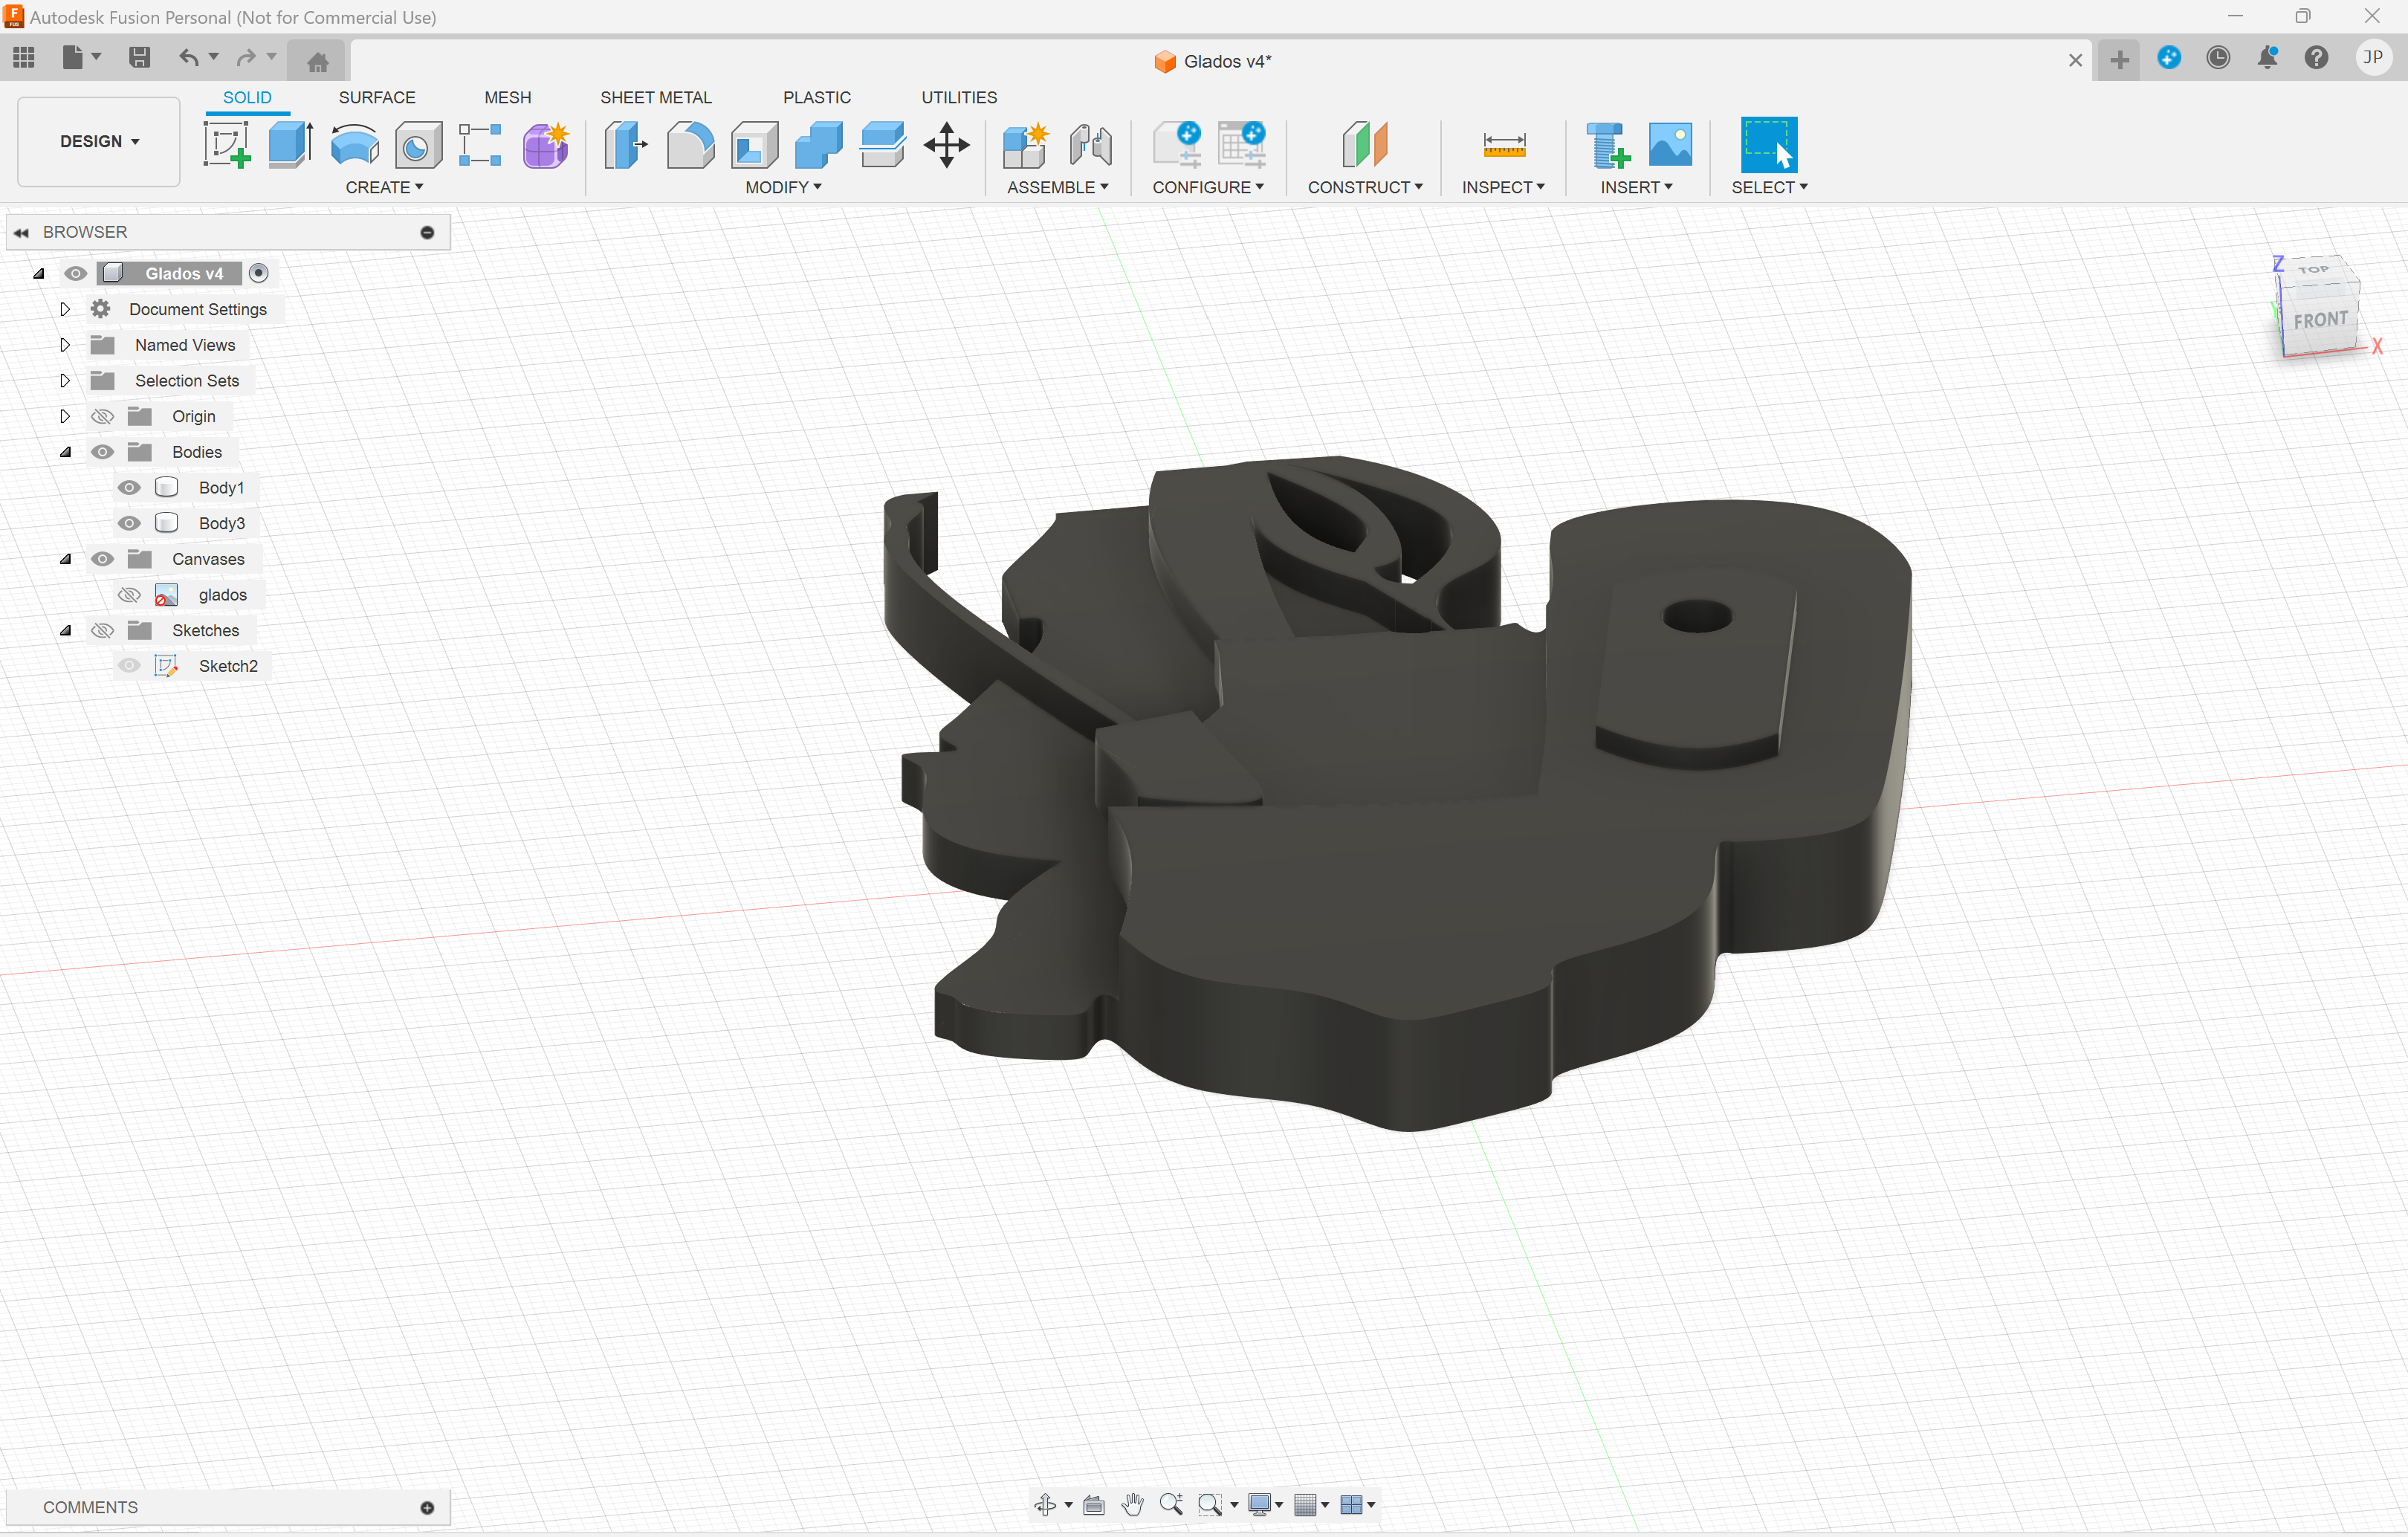Select the Move/Copy tool
Viewport: 2408px width, 1537px height.
(x=946, y=144)
